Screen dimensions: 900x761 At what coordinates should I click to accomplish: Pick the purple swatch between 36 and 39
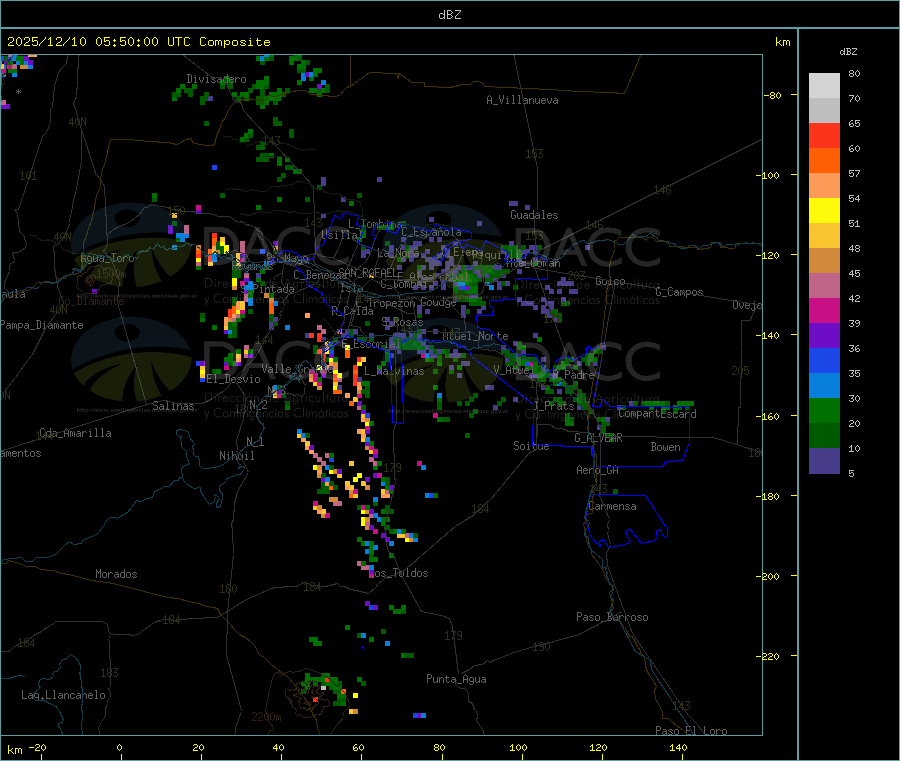[x=824, y=336]
